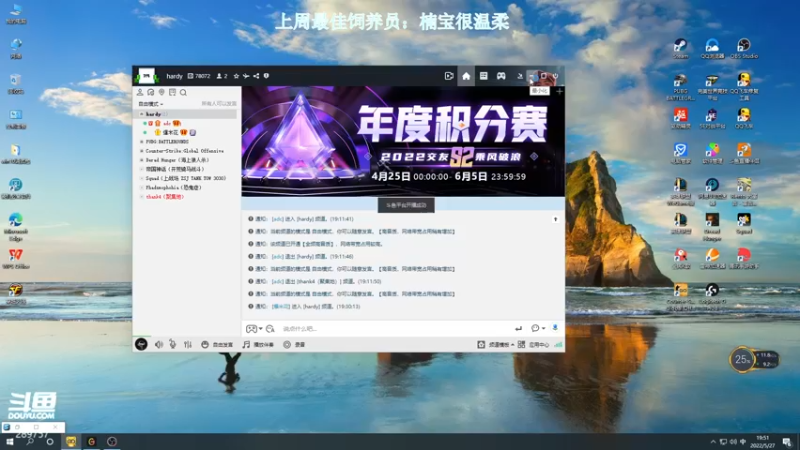Image resolution: width=800 pixels, height=450 pixels.
Task: Open the video player icon in YY header
Action: pyautogui.click(x=449, y=76)
